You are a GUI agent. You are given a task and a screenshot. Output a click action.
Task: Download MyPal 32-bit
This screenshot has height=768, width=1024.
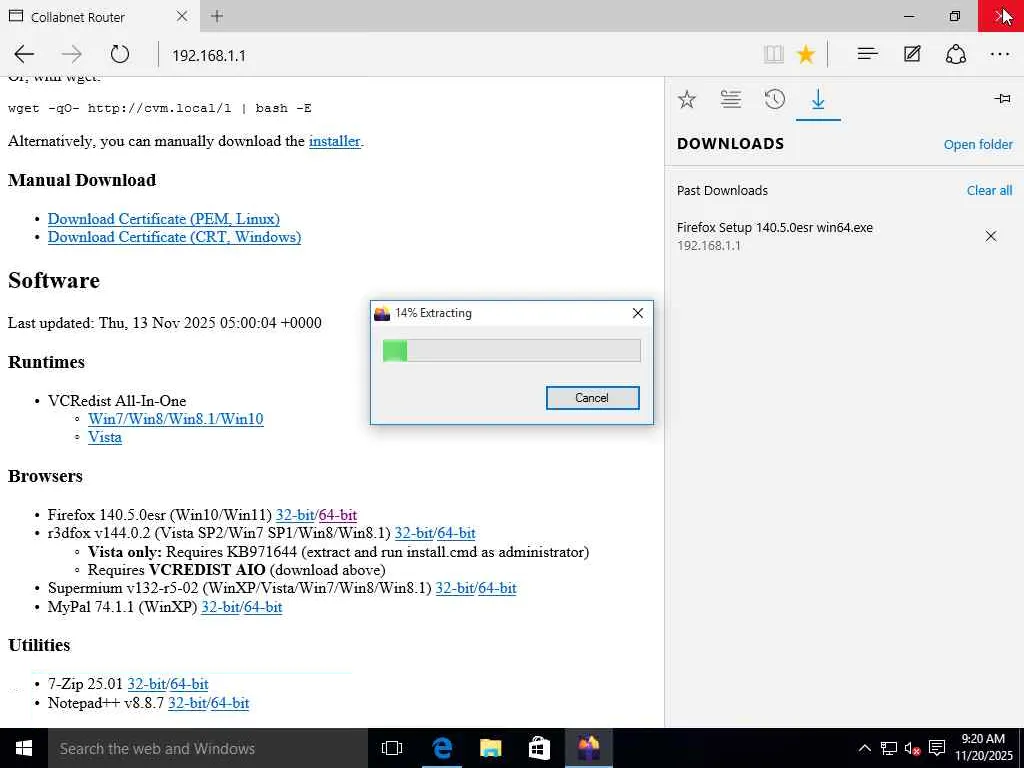pos(220,607)
